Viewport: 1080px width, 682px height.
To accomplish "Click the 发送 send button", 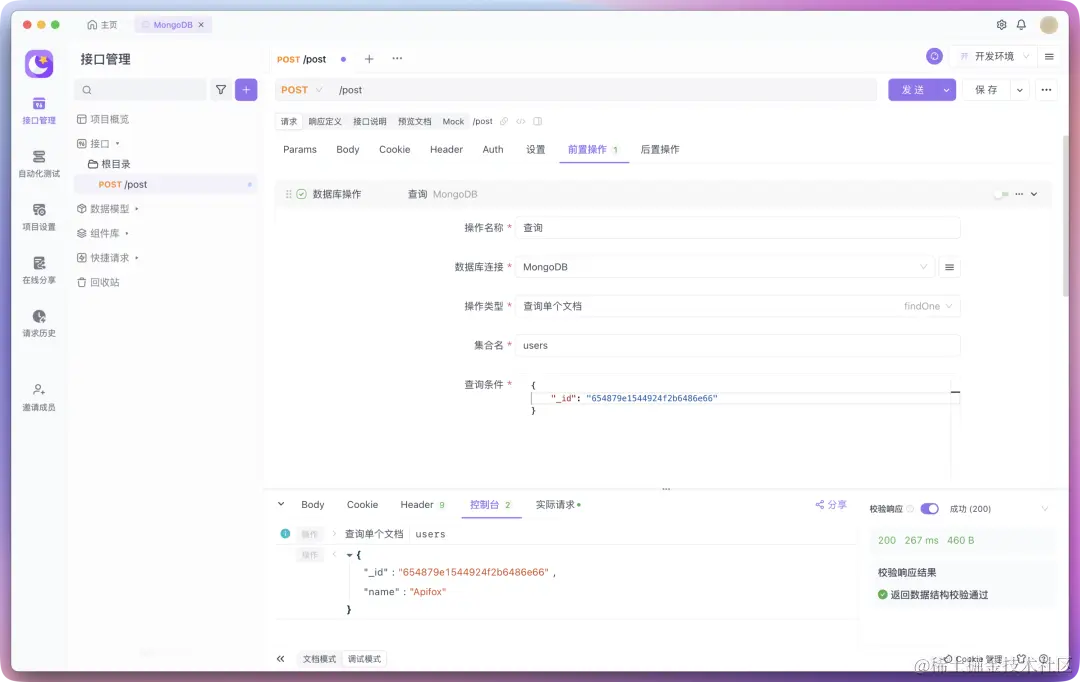I will 913,89.
